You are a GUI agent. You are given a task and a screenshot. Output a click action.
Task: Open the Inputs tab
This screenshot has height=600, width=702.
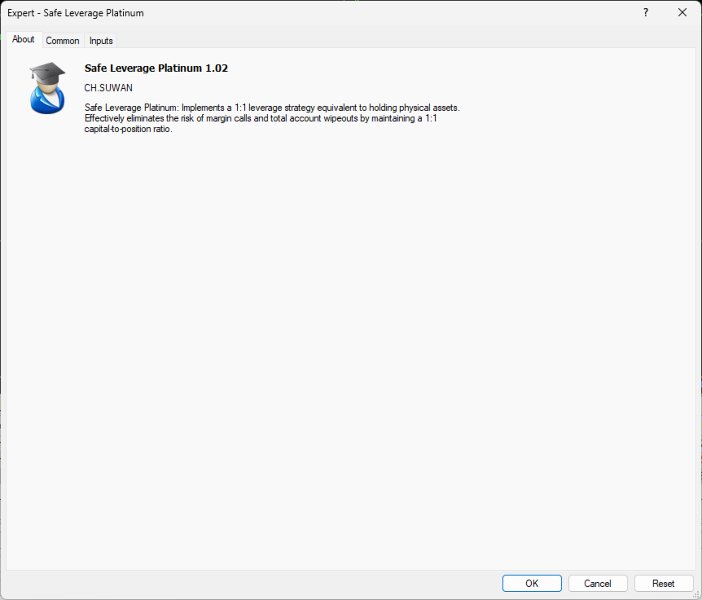click(101, 41)
